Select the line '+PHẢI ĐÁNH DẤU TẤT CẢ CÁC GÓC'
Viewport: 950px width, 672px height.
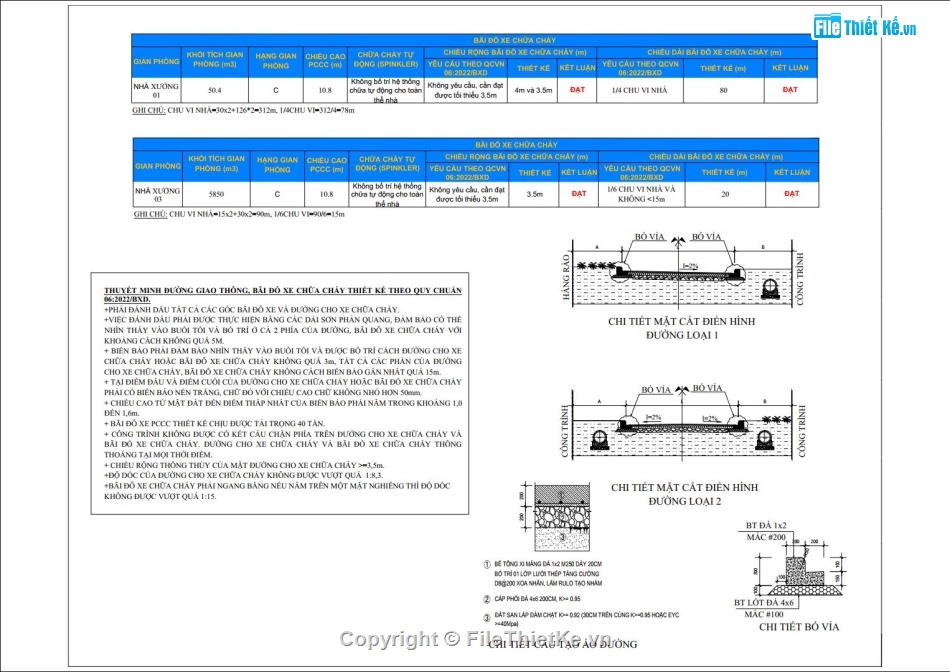click(251, 310)
